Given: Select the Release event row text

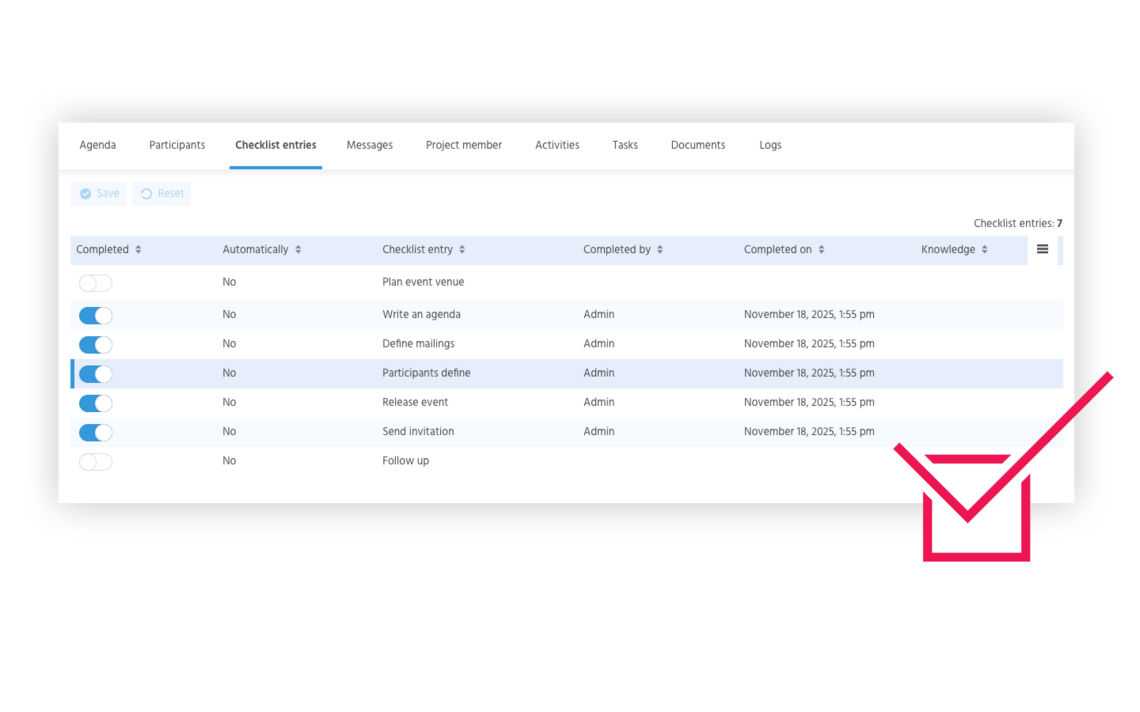Looking at the screenshot, I should [x=415, y=402].
